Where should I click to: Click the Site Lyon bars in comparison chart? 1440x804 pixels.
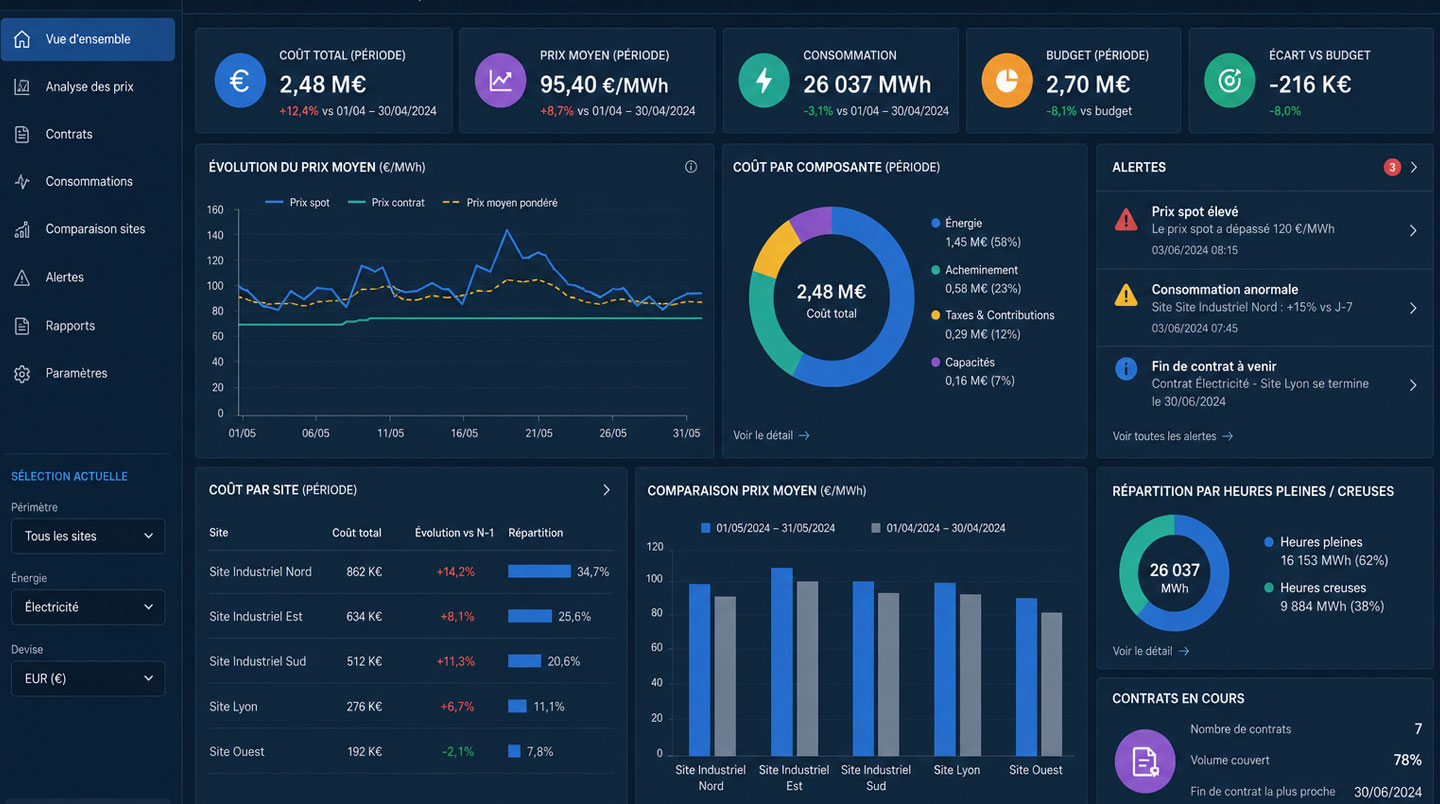957,668
